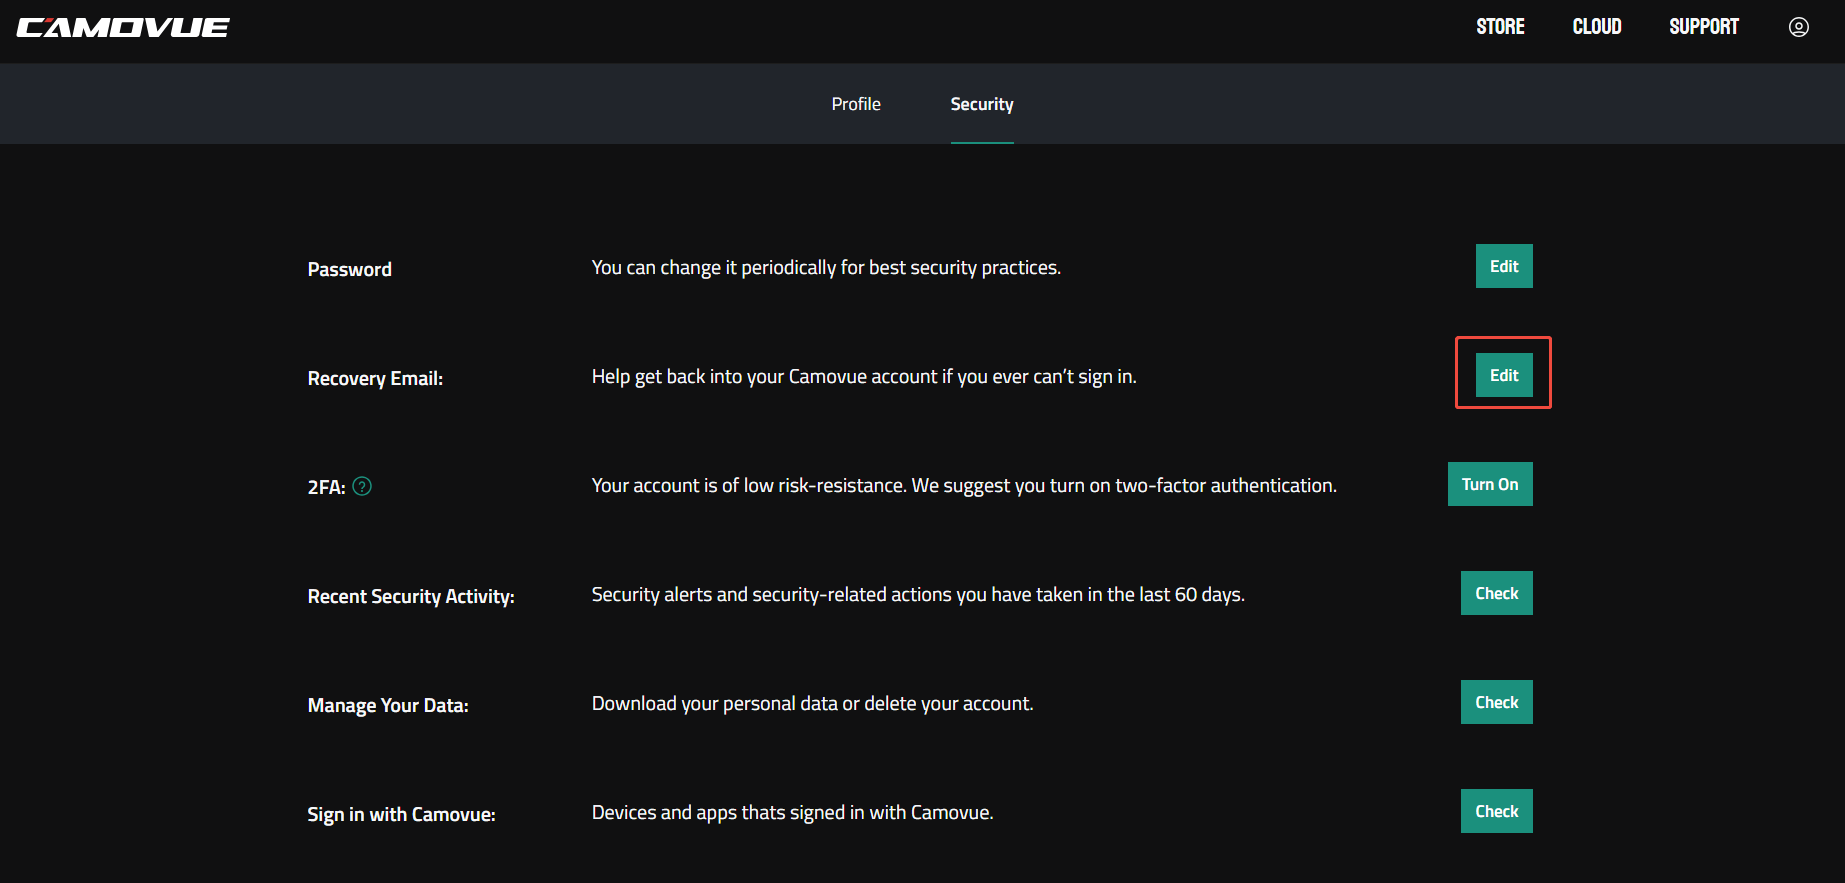Click the Recent Security Activity label
The image size is (1845, 883).
click(411, 596)
